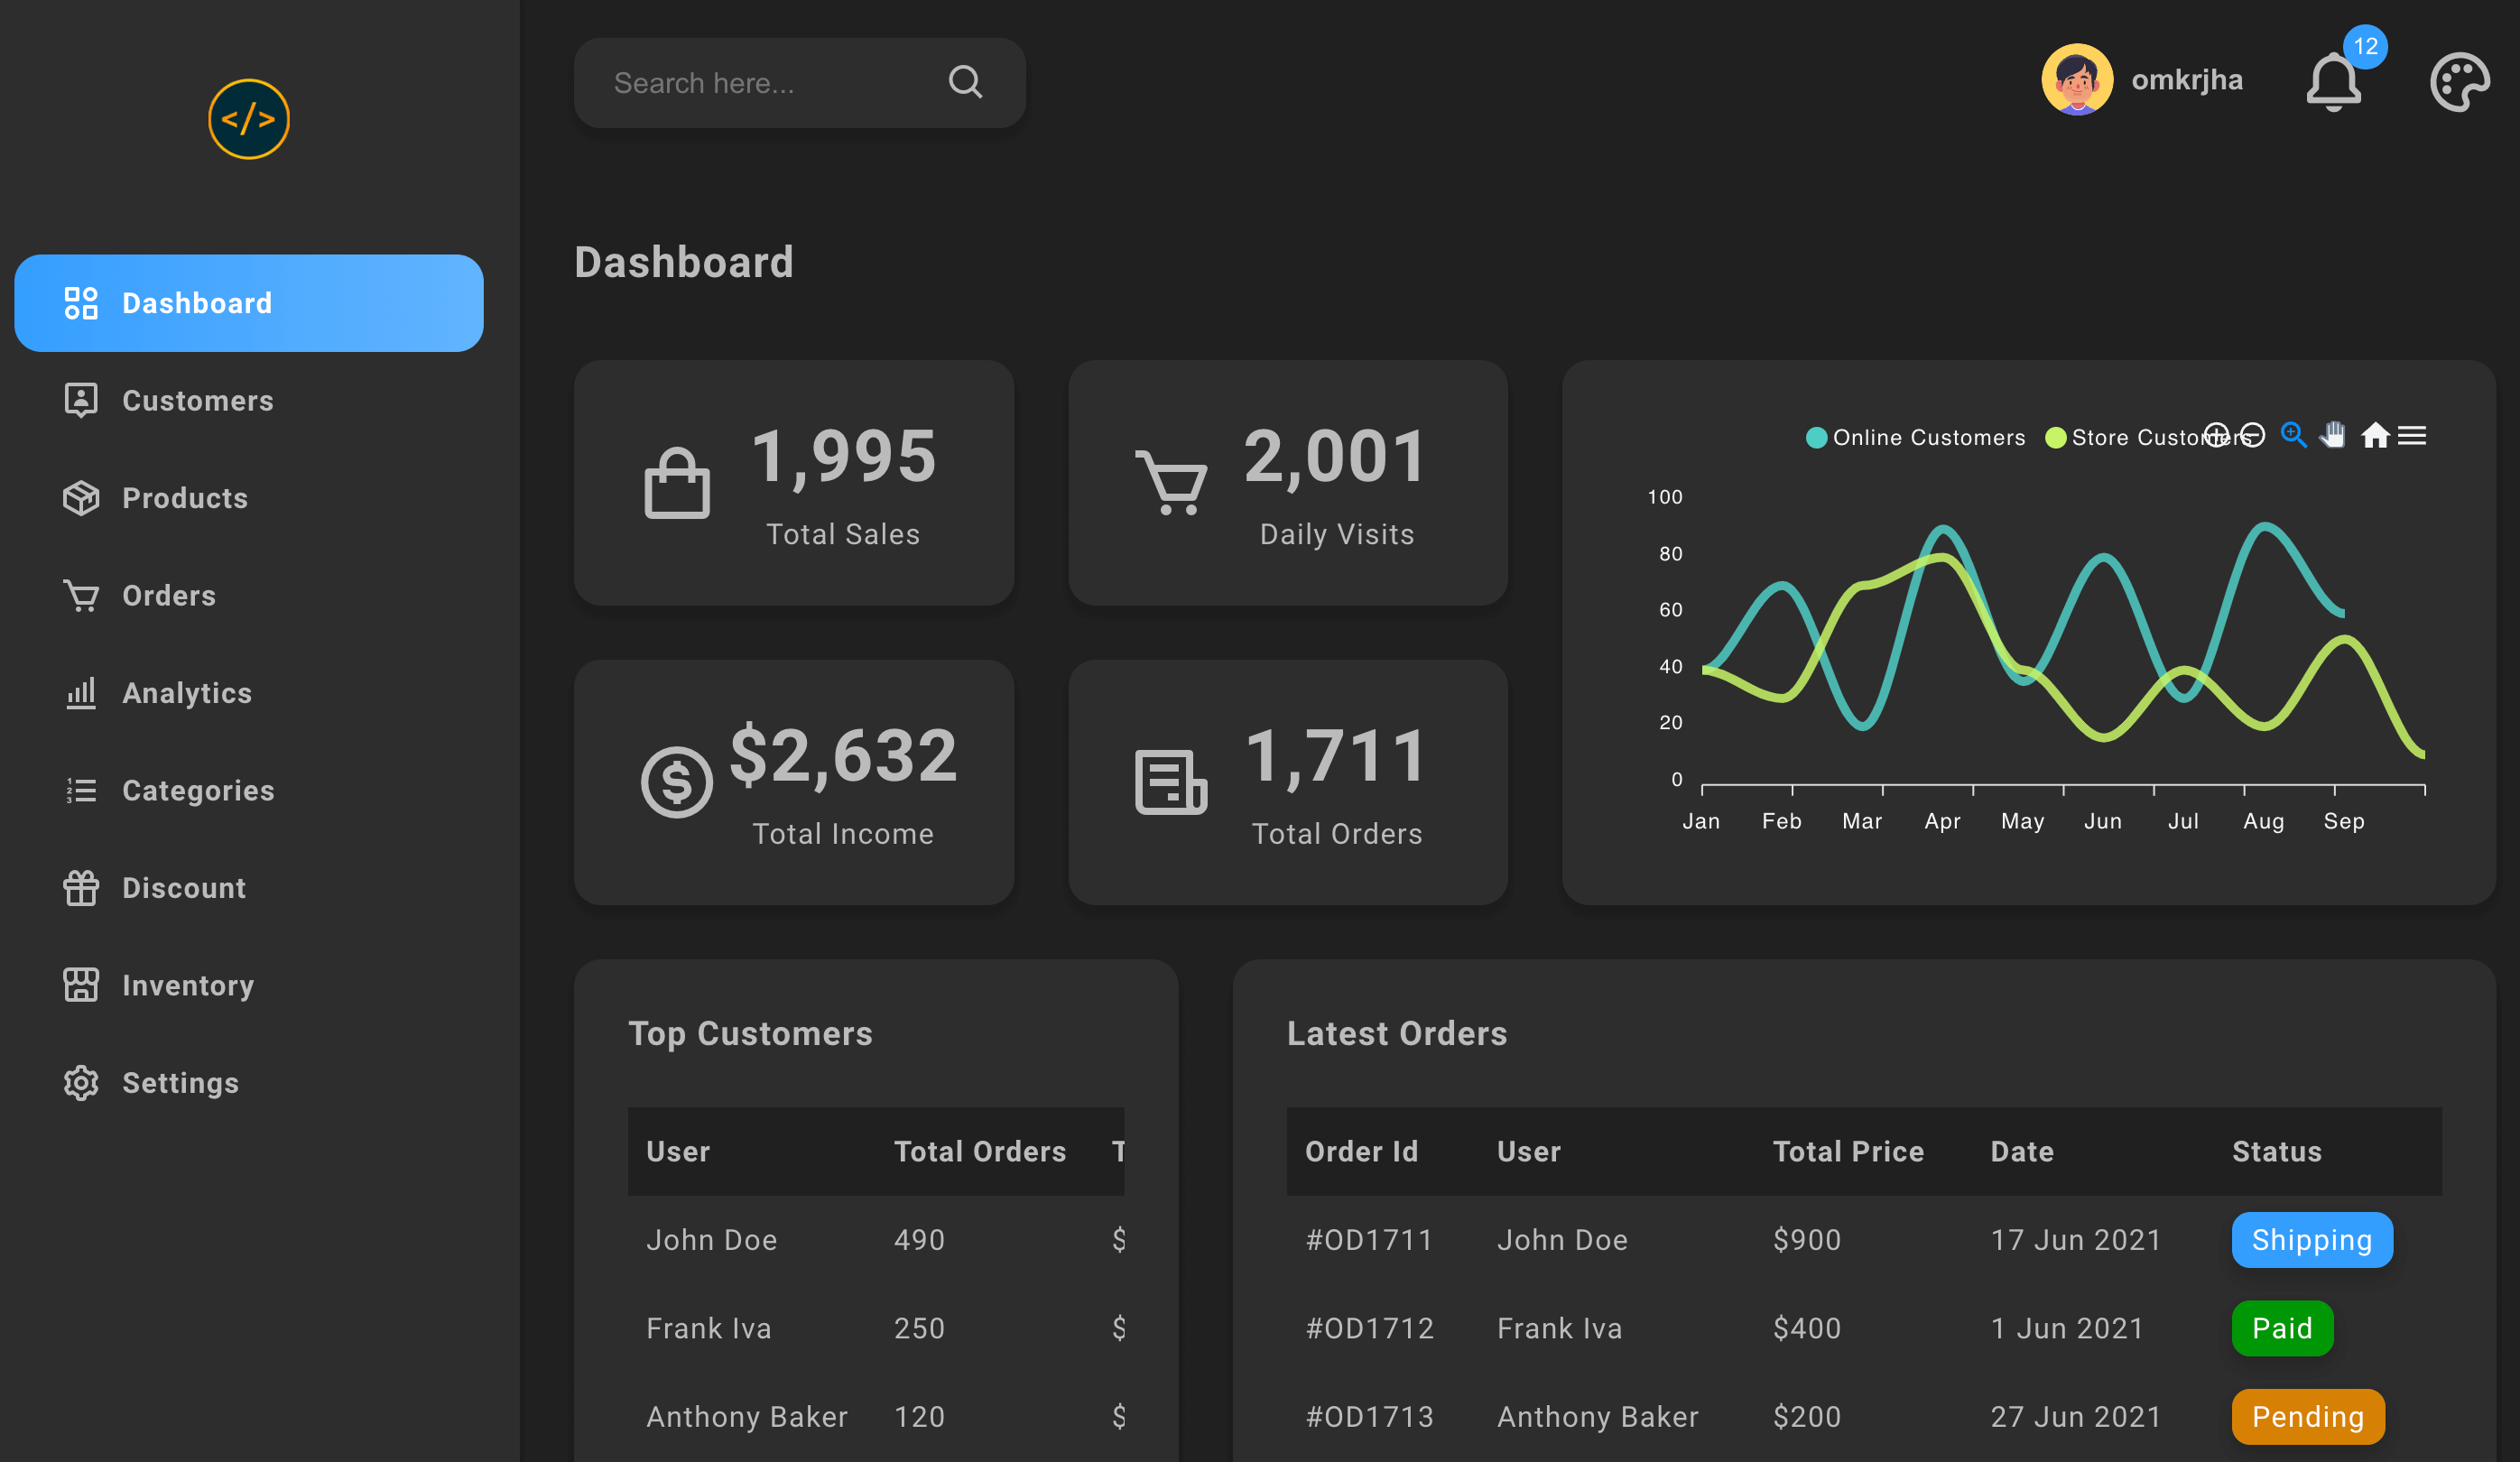Click the chart zoom-in plus icon

(x=2216, y=435)
